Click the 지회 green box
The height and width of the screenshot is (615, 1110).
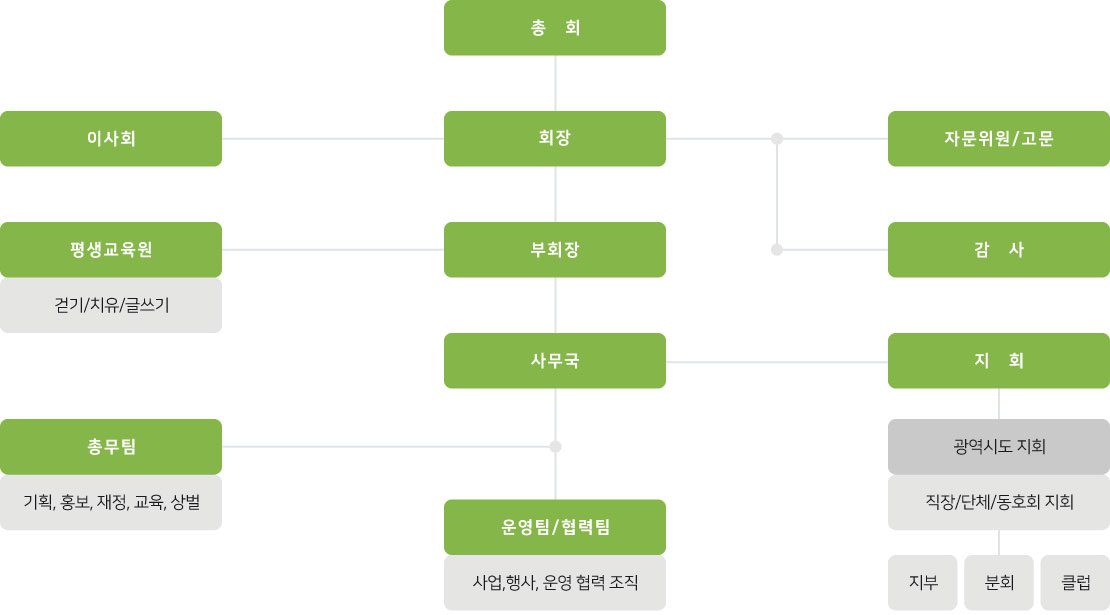pos(999,361)
